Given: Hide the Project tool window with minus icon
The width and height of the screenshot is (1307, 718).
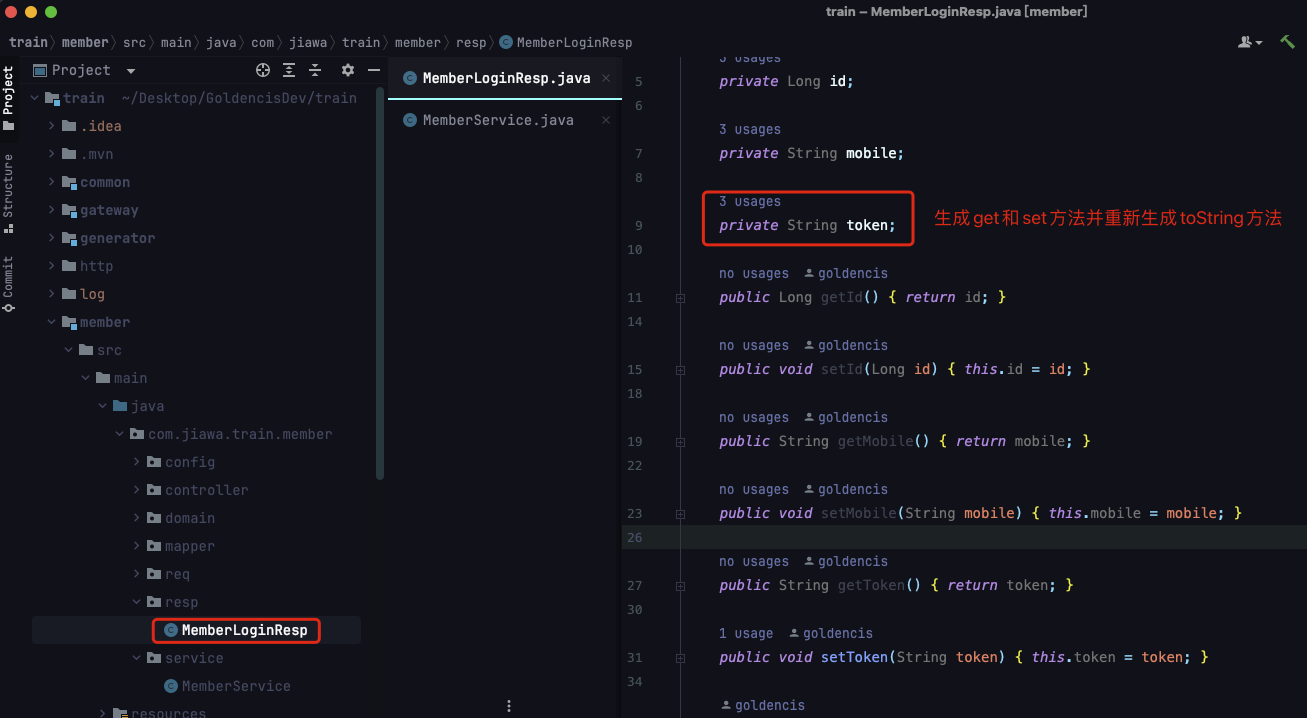Looking at the screenshot, I should pos(374,70).
